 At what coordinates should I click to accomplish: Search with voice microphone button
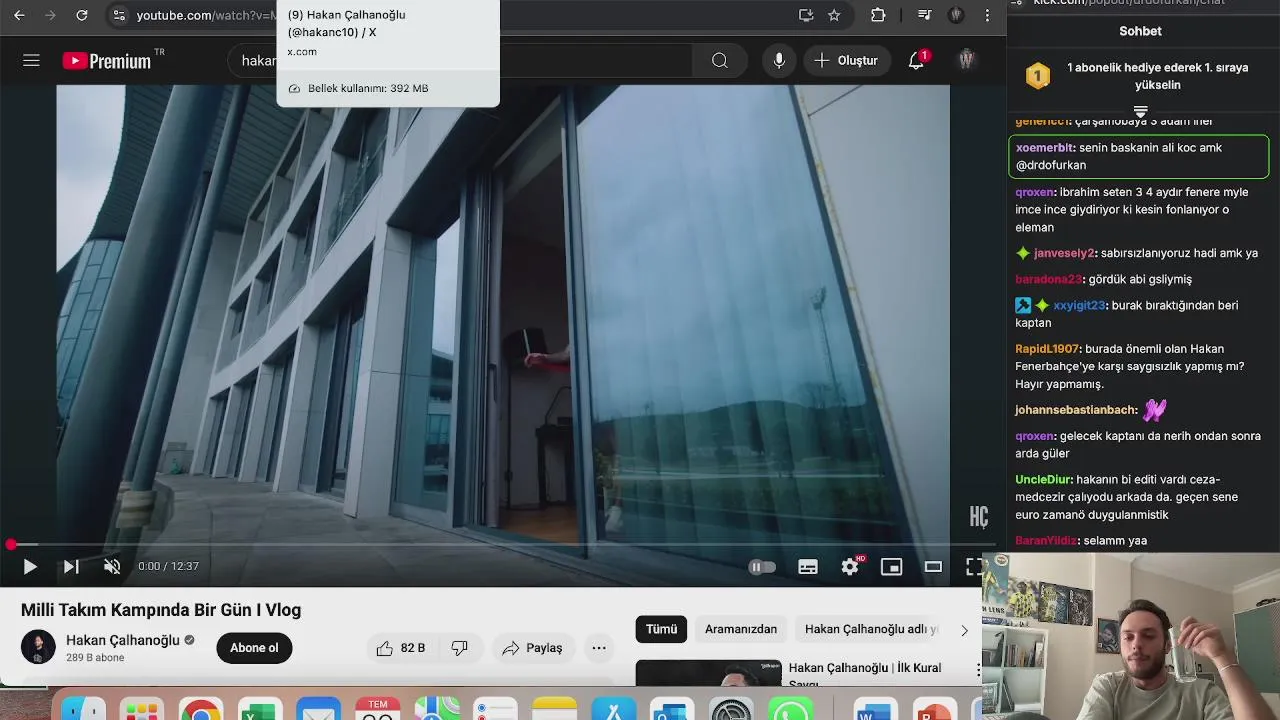pyautogui.click(x=779, y=61)
